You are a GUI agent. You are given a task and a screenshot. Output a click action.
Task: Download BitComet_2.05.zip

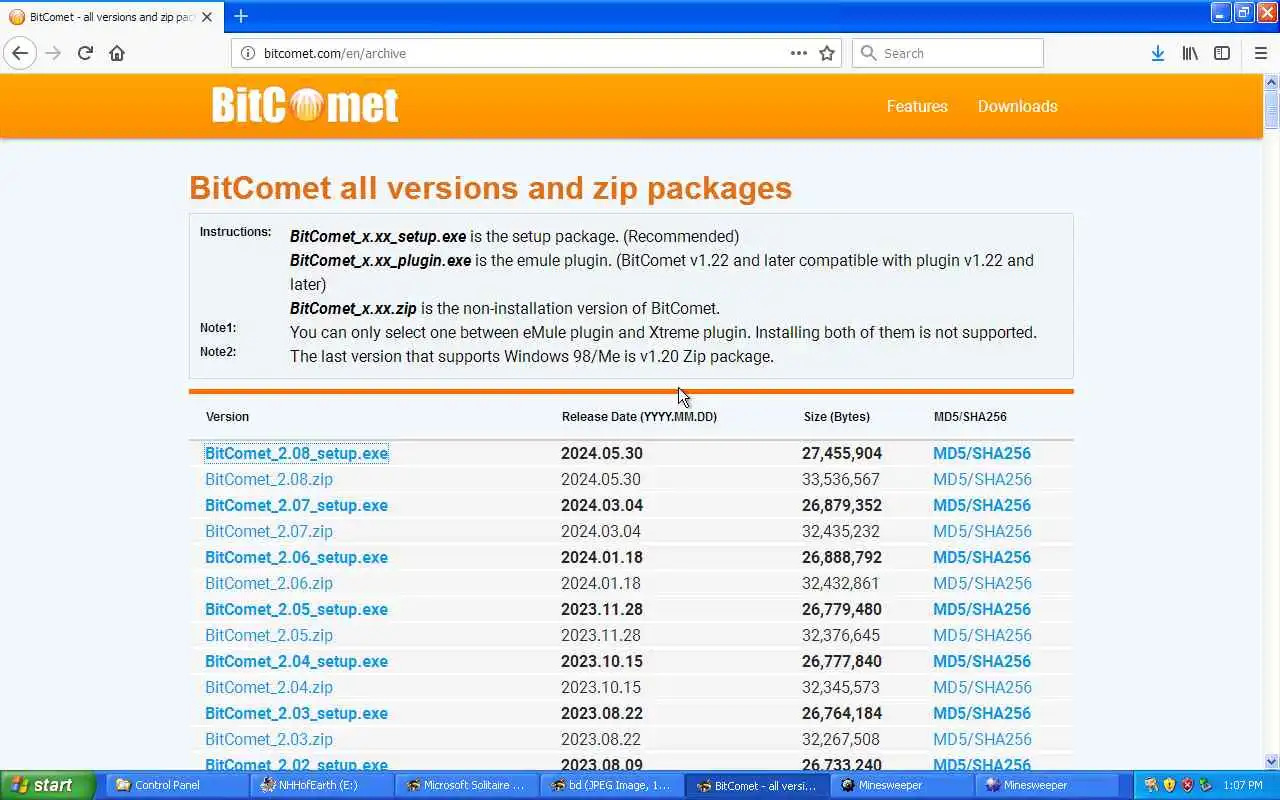pyautogui.click(x=269, y=635)
